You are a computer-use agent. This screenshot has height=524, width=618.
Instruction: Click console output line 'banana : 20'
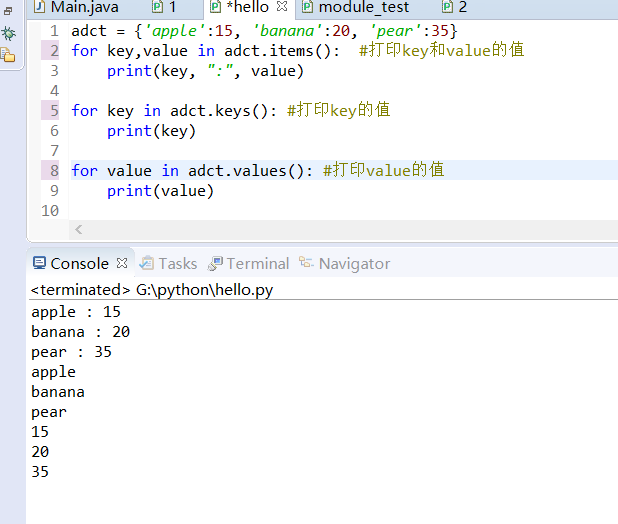[81, 332]
